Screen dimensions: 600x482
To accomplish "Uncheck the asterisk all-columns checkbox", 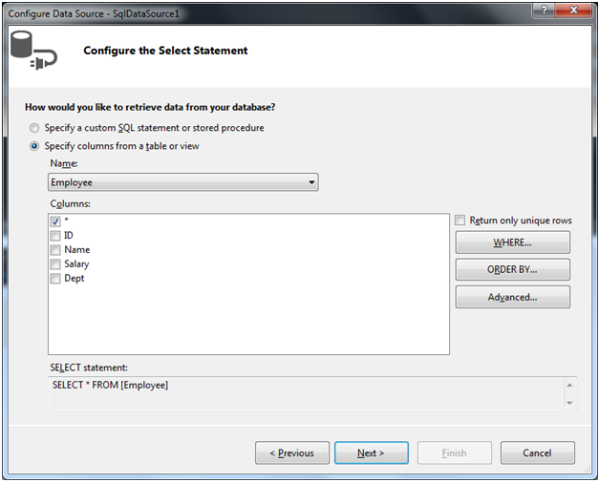I will coord(56,221).
